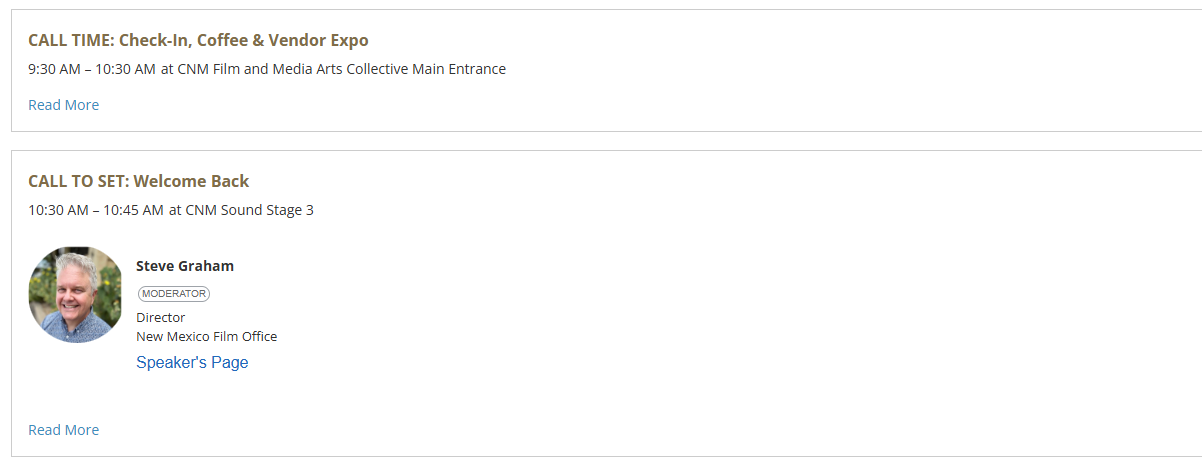Click the 10:30 AM – 10:45 AM time range
The height and width of the screenshot is (465, 1202).
click(x=96, y=211)
